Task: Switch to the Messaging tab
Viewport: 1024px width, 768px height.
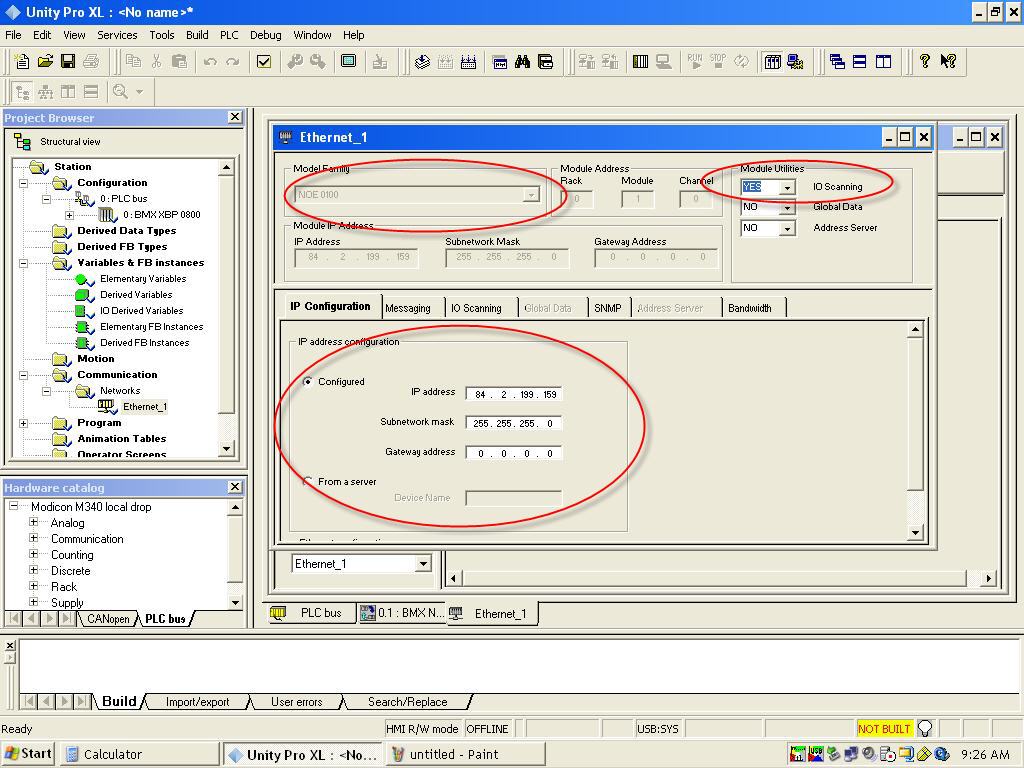Action: (x=408, y=308)
